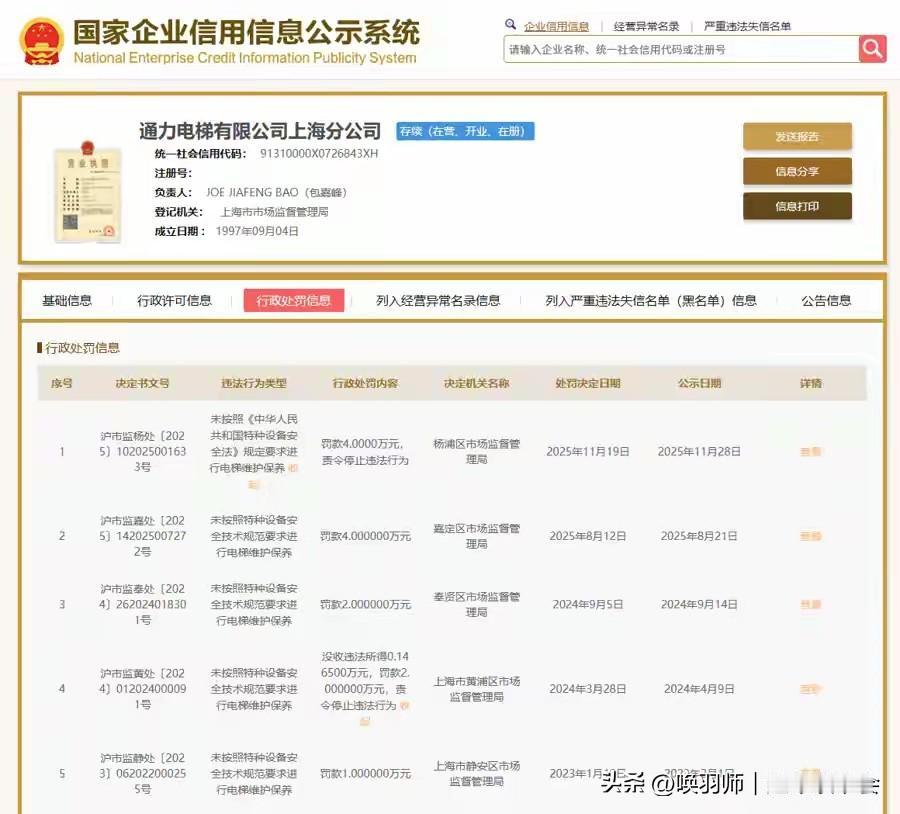This screenshot has width=900, height=814.
Task: Click the penalty 罚款4.000000万元 in row 2
Action: [x=365, y=536]
